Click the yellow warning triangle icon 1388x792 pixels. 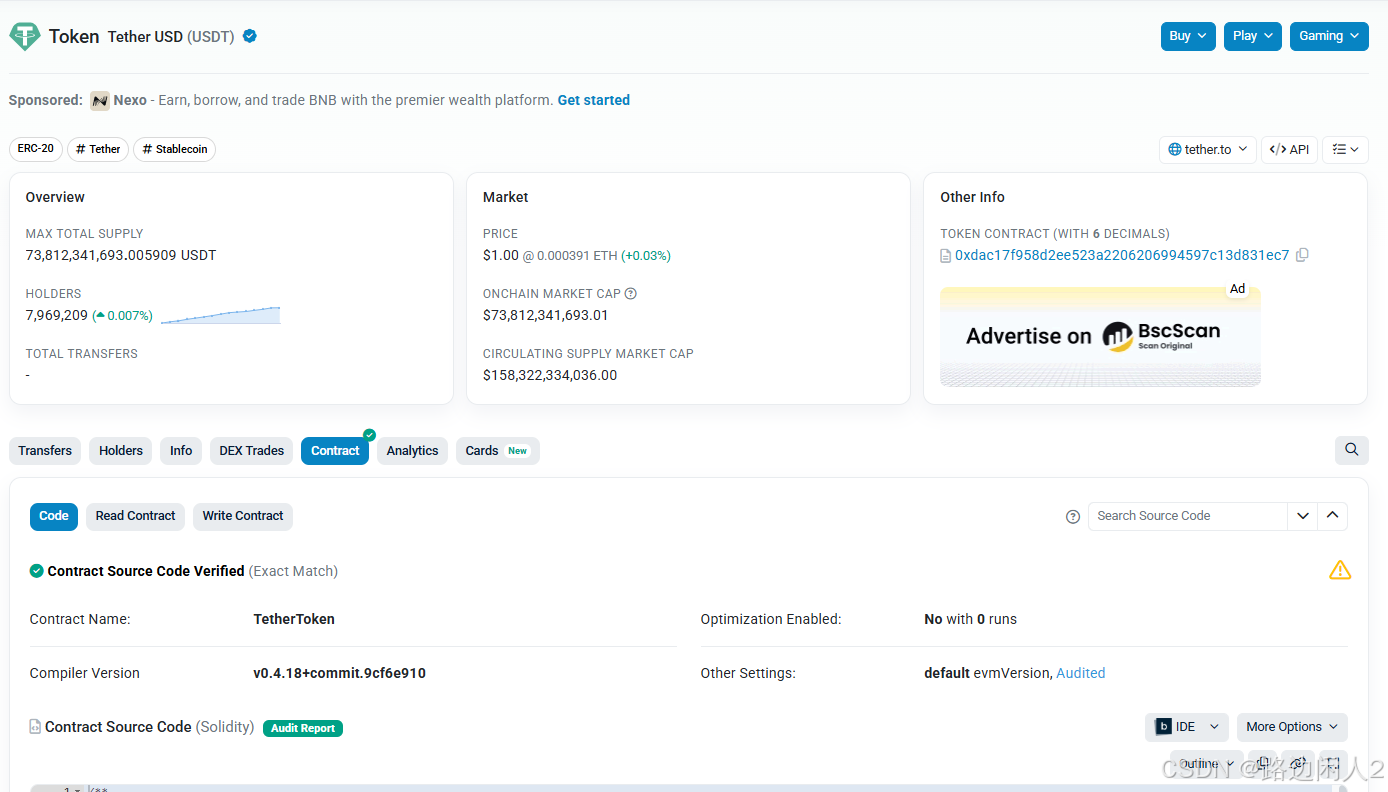click(x=1339, y=570)
